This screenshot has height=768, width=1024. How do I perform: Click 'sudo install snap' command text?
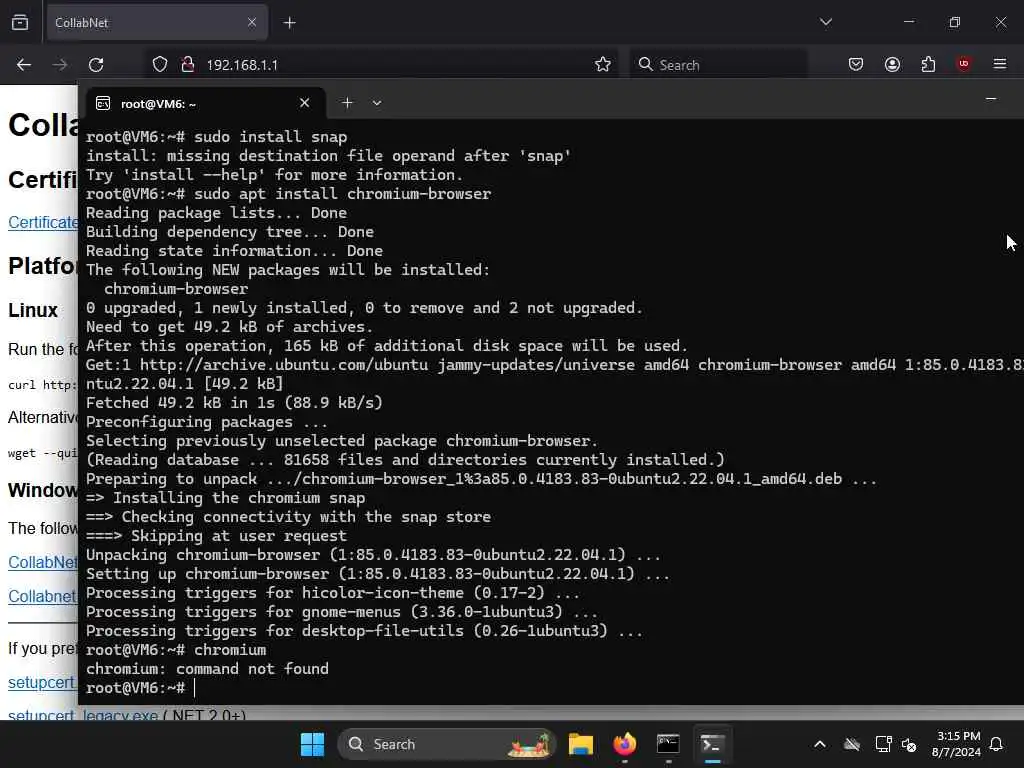(x=270, y=137)
